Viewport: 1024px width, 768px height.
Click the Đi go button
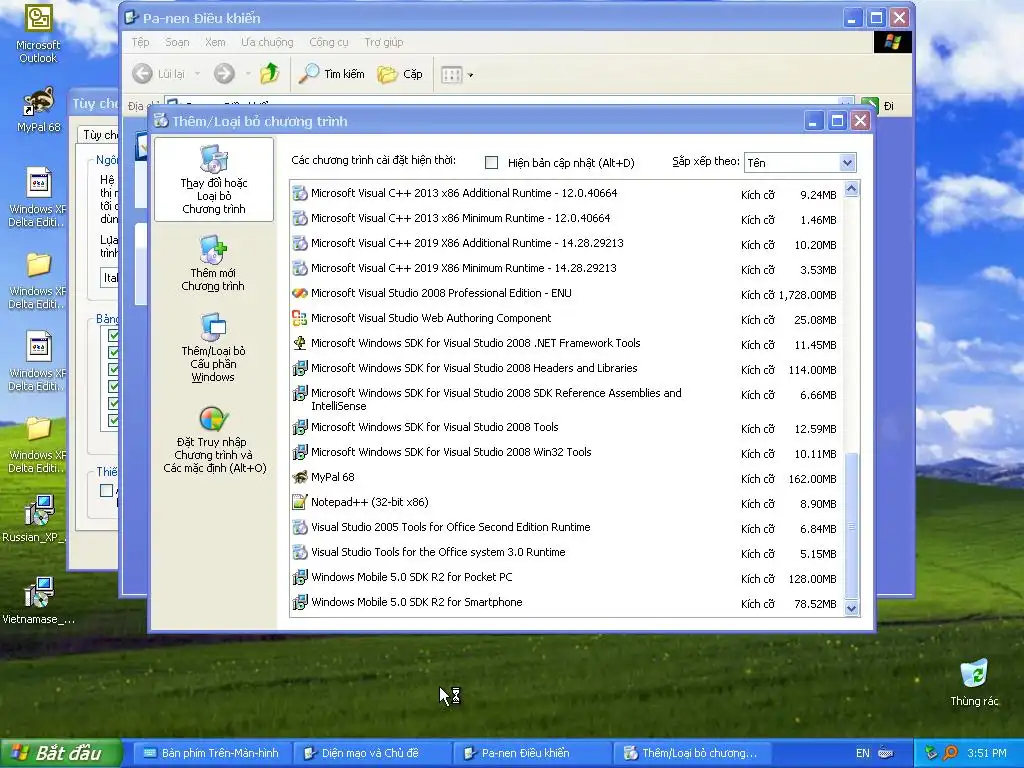click(x=880, y=105)
